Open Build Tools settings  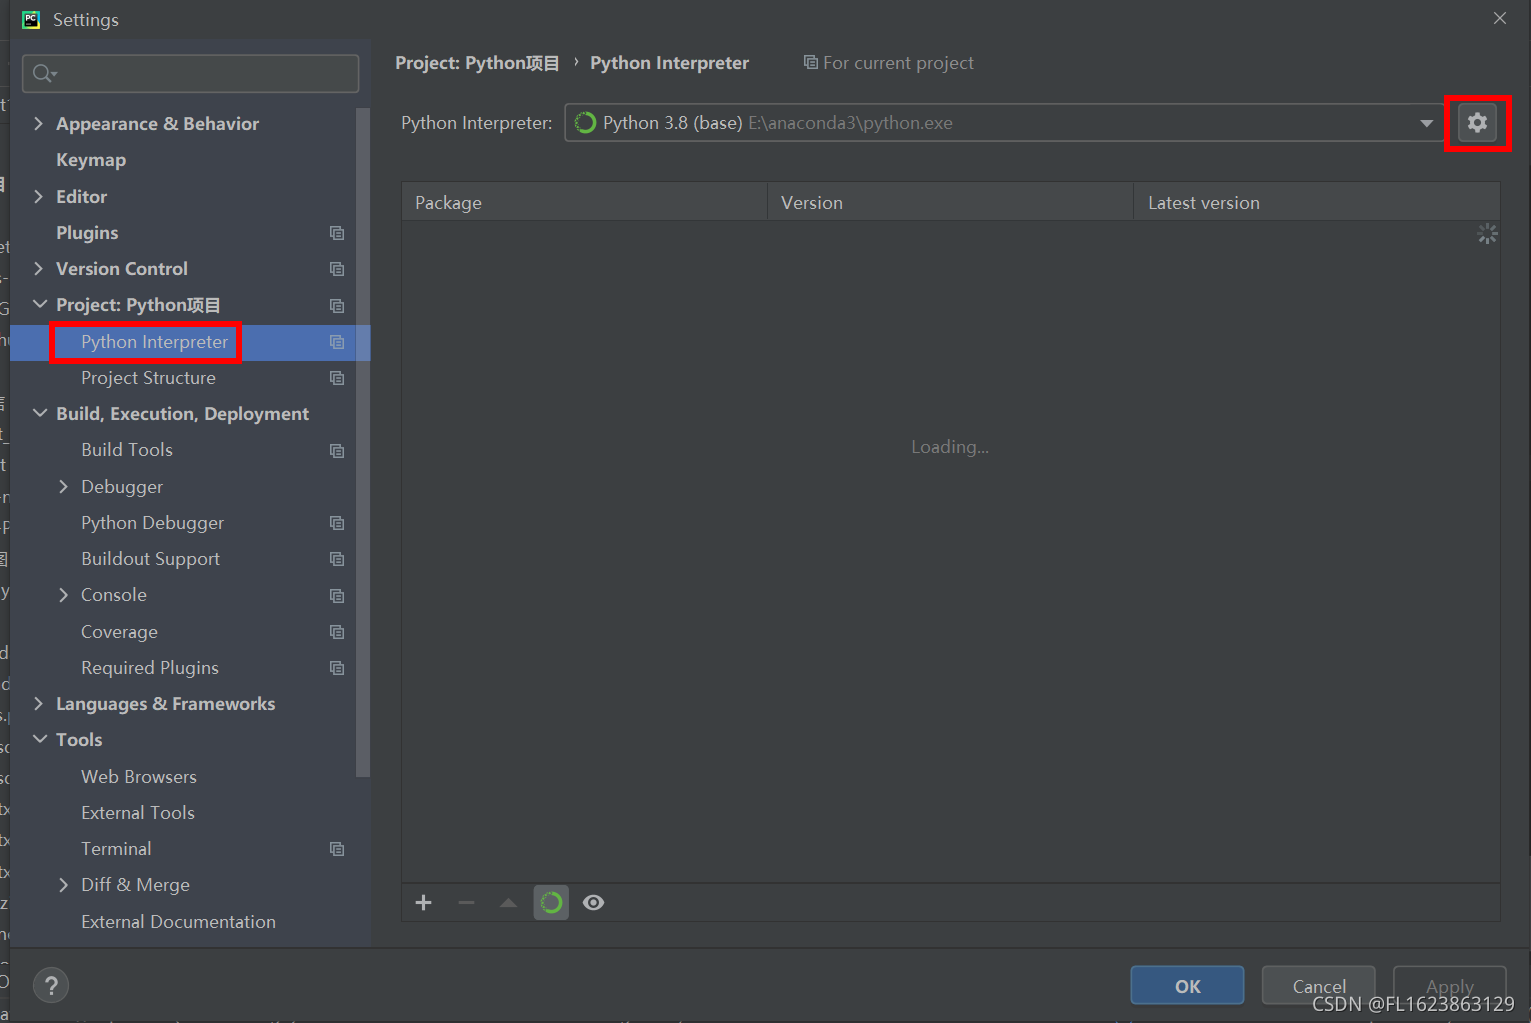click(127, 450)
